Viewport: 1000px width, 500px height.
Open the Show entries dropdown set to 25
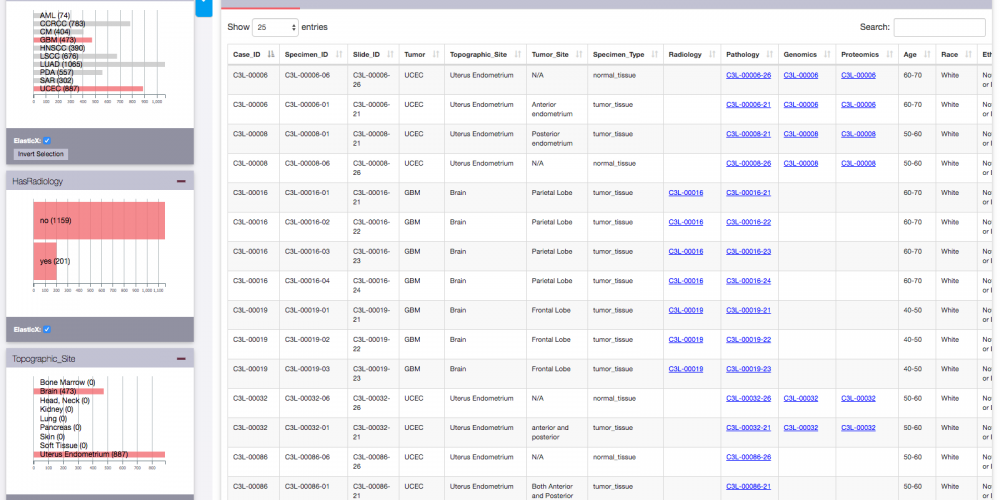point(276,27)
